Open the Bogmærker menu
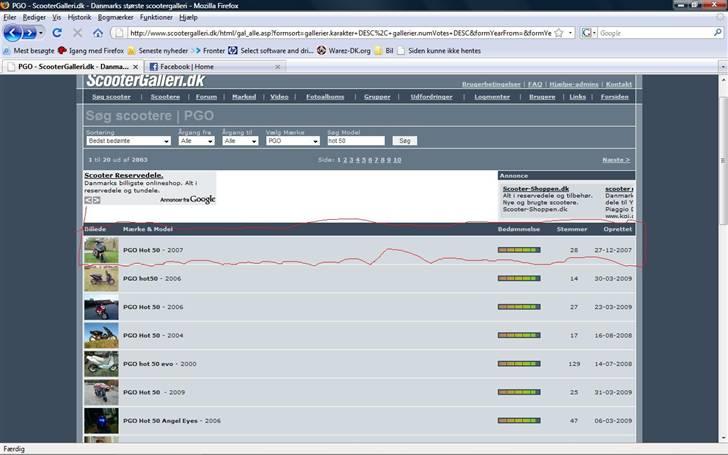 tap(115, 17)
